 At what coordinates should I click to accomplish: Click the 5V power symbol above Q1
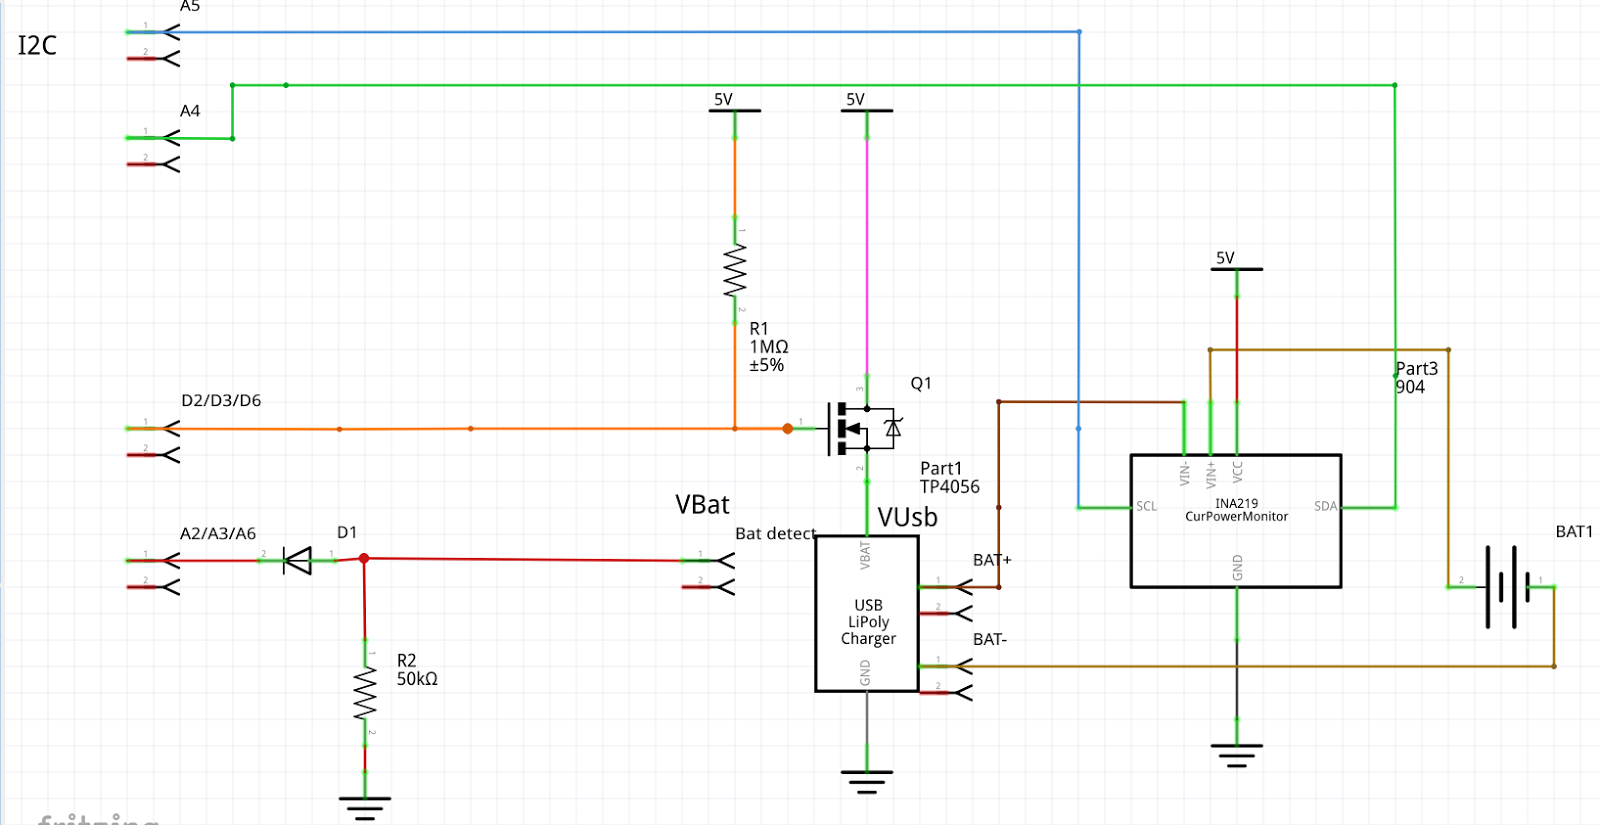click(x=867, y=110)
